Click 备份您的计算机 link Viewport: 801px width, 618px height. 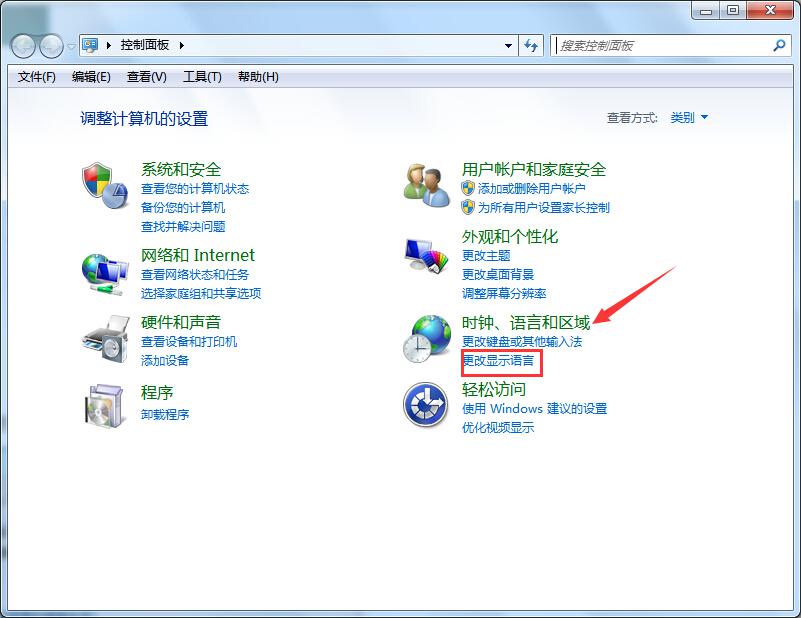183,207
